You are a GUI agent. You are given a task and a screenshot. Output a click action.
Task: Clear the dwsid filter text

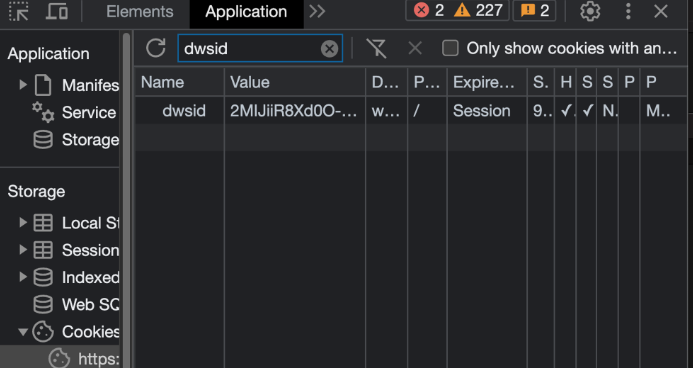pyautogui.click(x=329, y=49)
